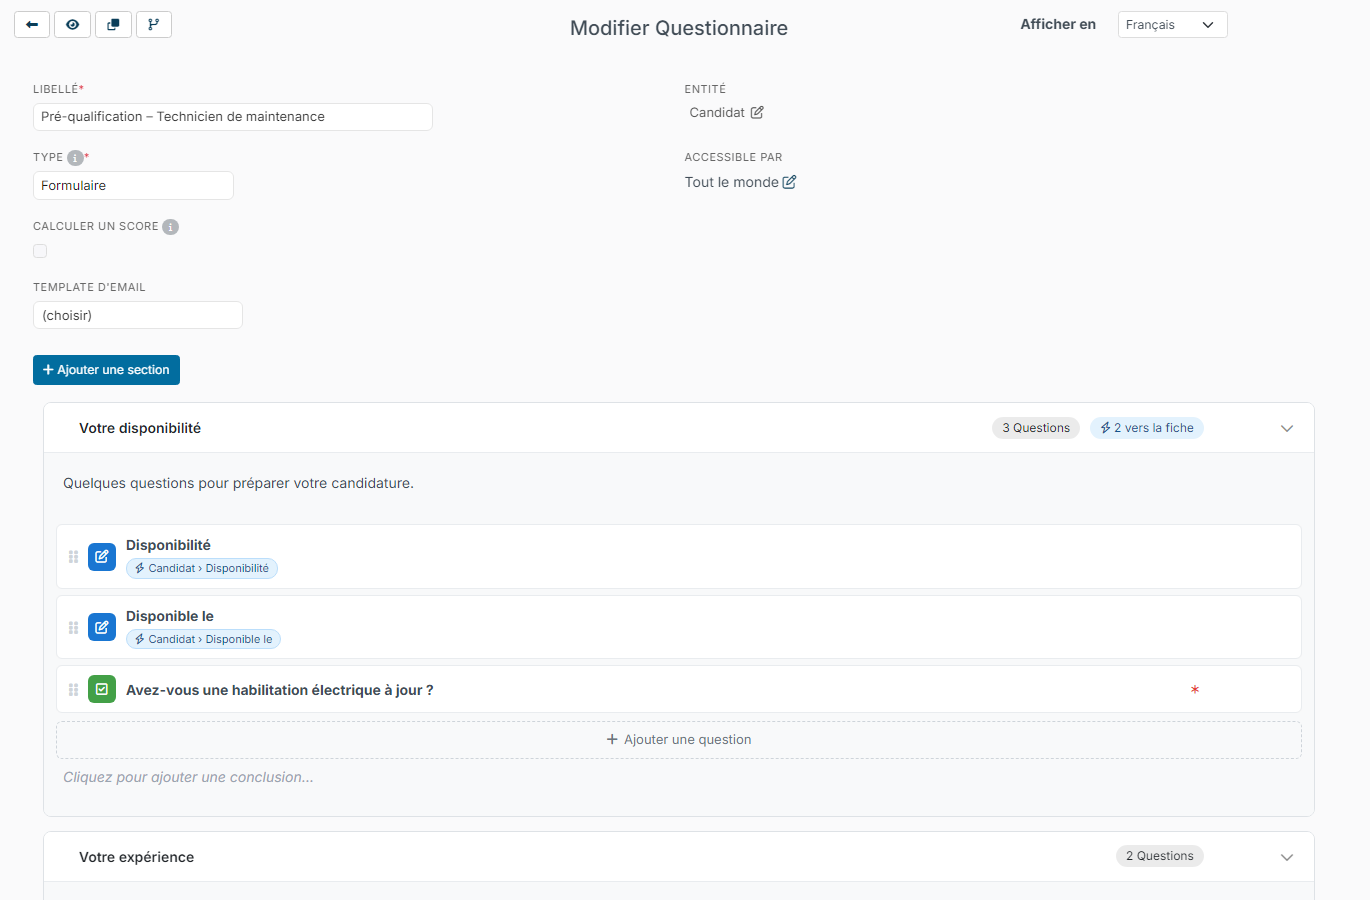The height and width of the screenshot is (900, 1370).
Task: Click the 'Candidat' entity value
Action: [x=717, y=113]
